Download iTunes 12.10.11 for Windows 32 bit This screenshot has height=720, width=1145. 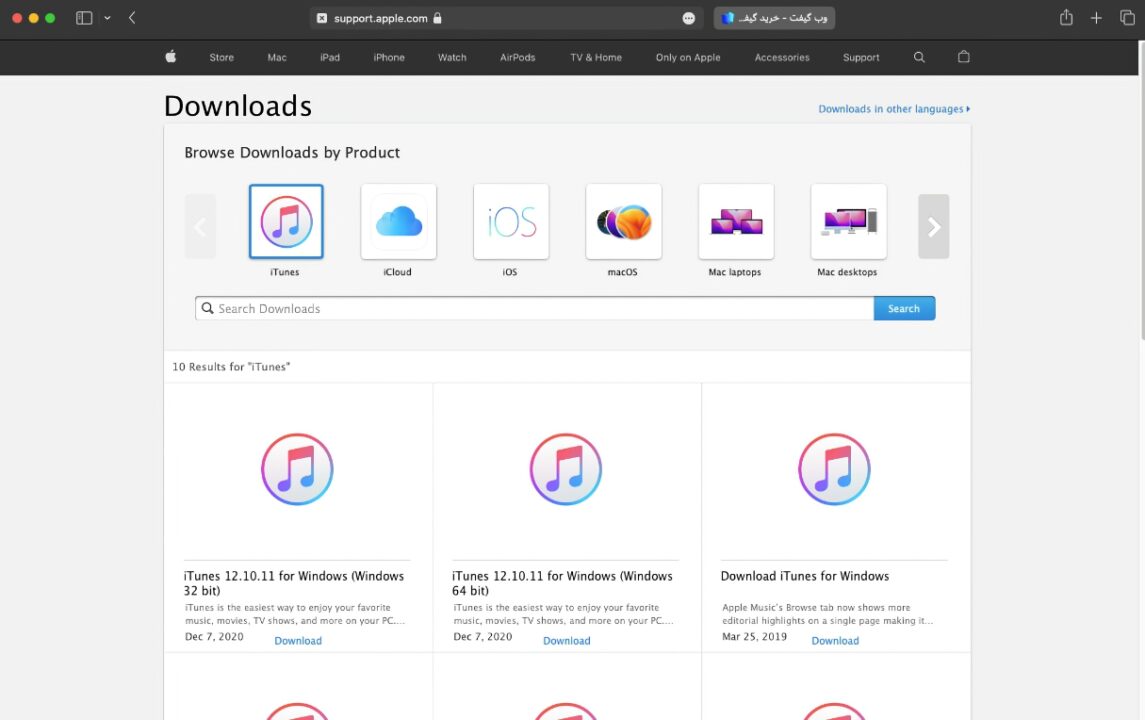[x=298, y=640]
